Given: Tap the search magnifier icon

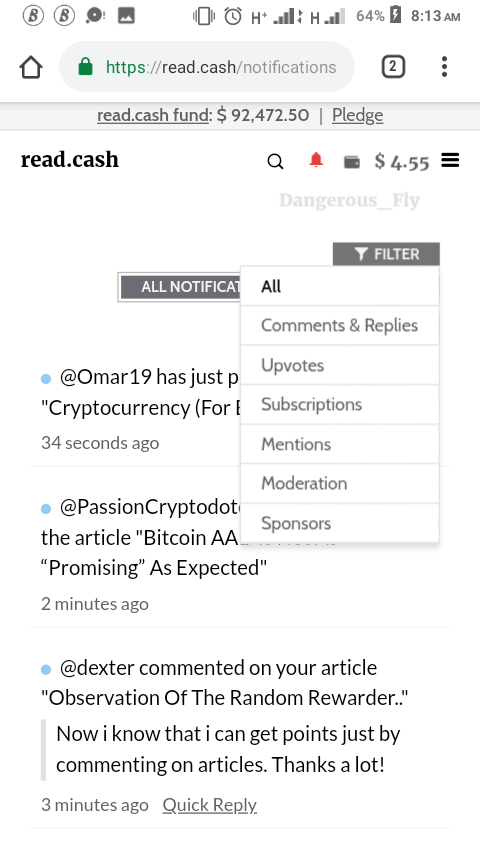Looking at the screenshot, I should [275, 162].
